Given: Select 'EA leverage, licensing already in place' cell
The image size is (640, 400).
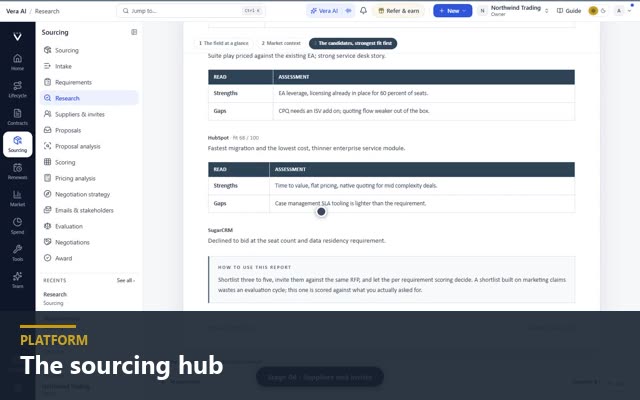Looking at the screenshot, I should (424, 93).
